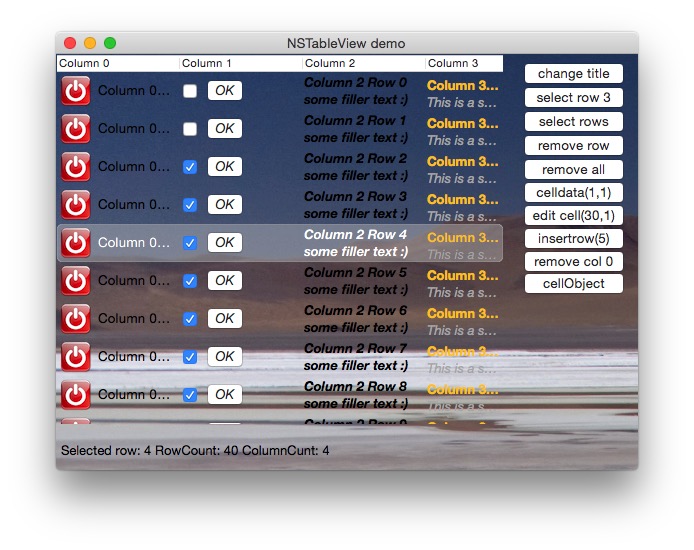Screen dimensions: 694x550
Task: Click the OK button in row 6
Action: [x=225, y=319]
